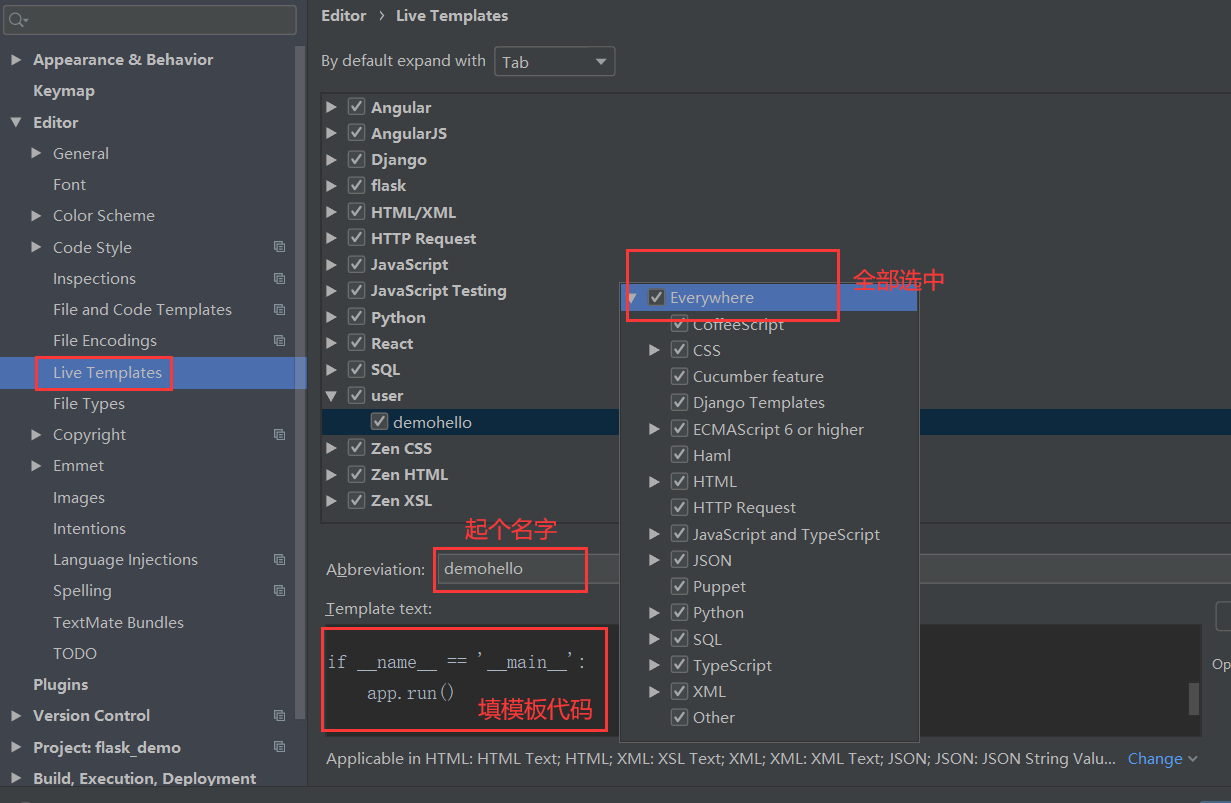Expand the Python context node
Viewport: 1231px width, 803px height.
[x=654, y=612]
